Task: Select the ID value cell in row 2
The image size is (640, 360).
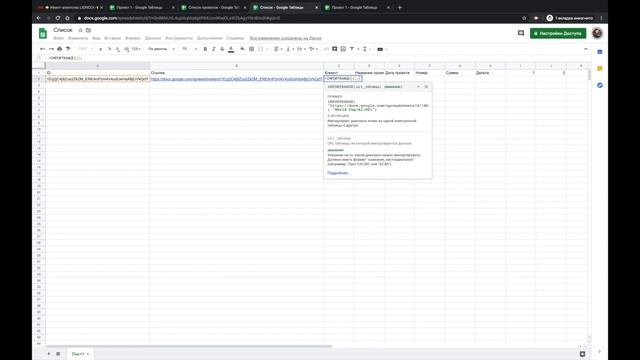Action: tap(98, 79)
